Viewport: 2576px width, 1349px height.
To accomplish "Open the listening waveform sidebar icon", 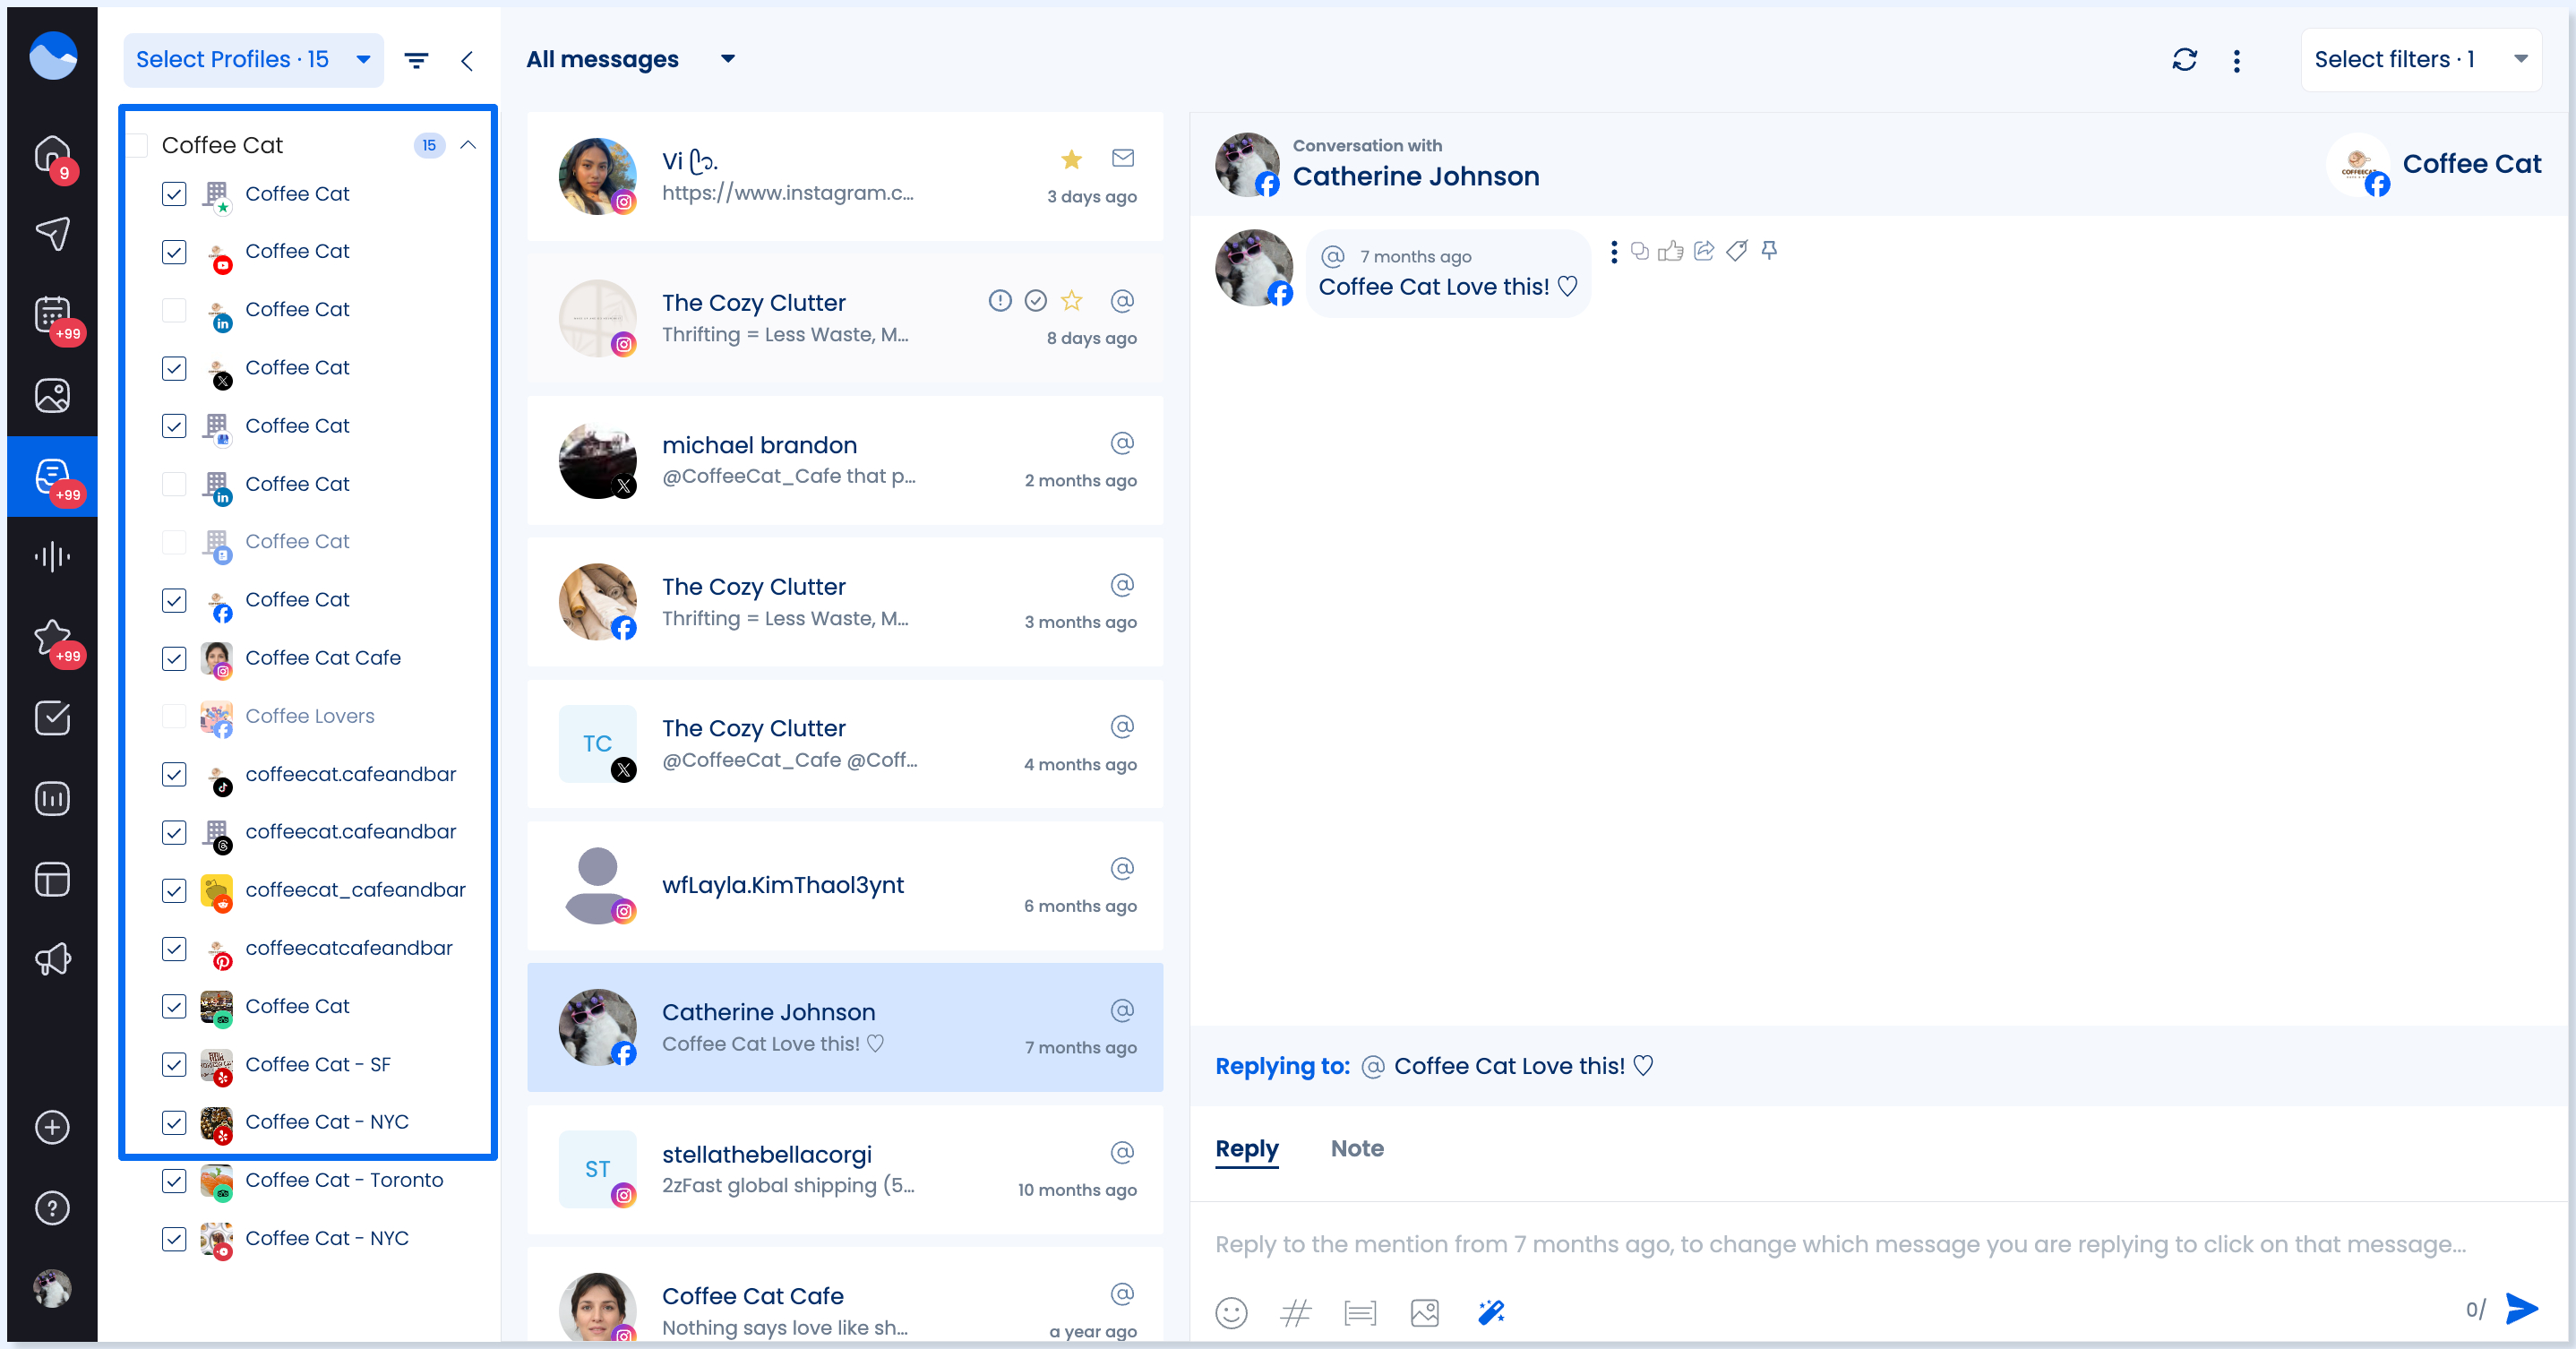I will click(52, 557).
